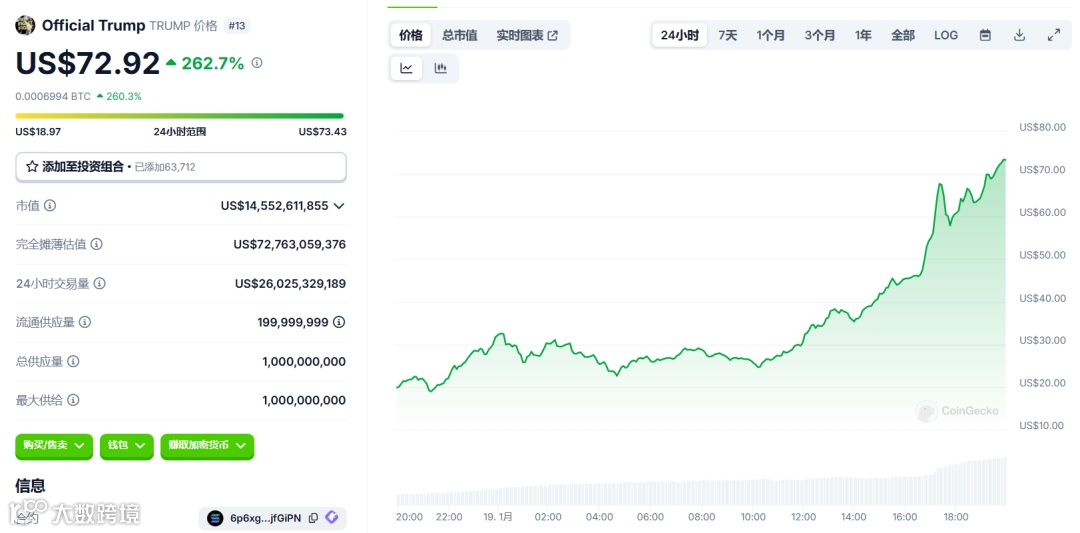This screenshot has height=533, width=1080.
Task: Expand the market cap chevron
Action: 339,206
